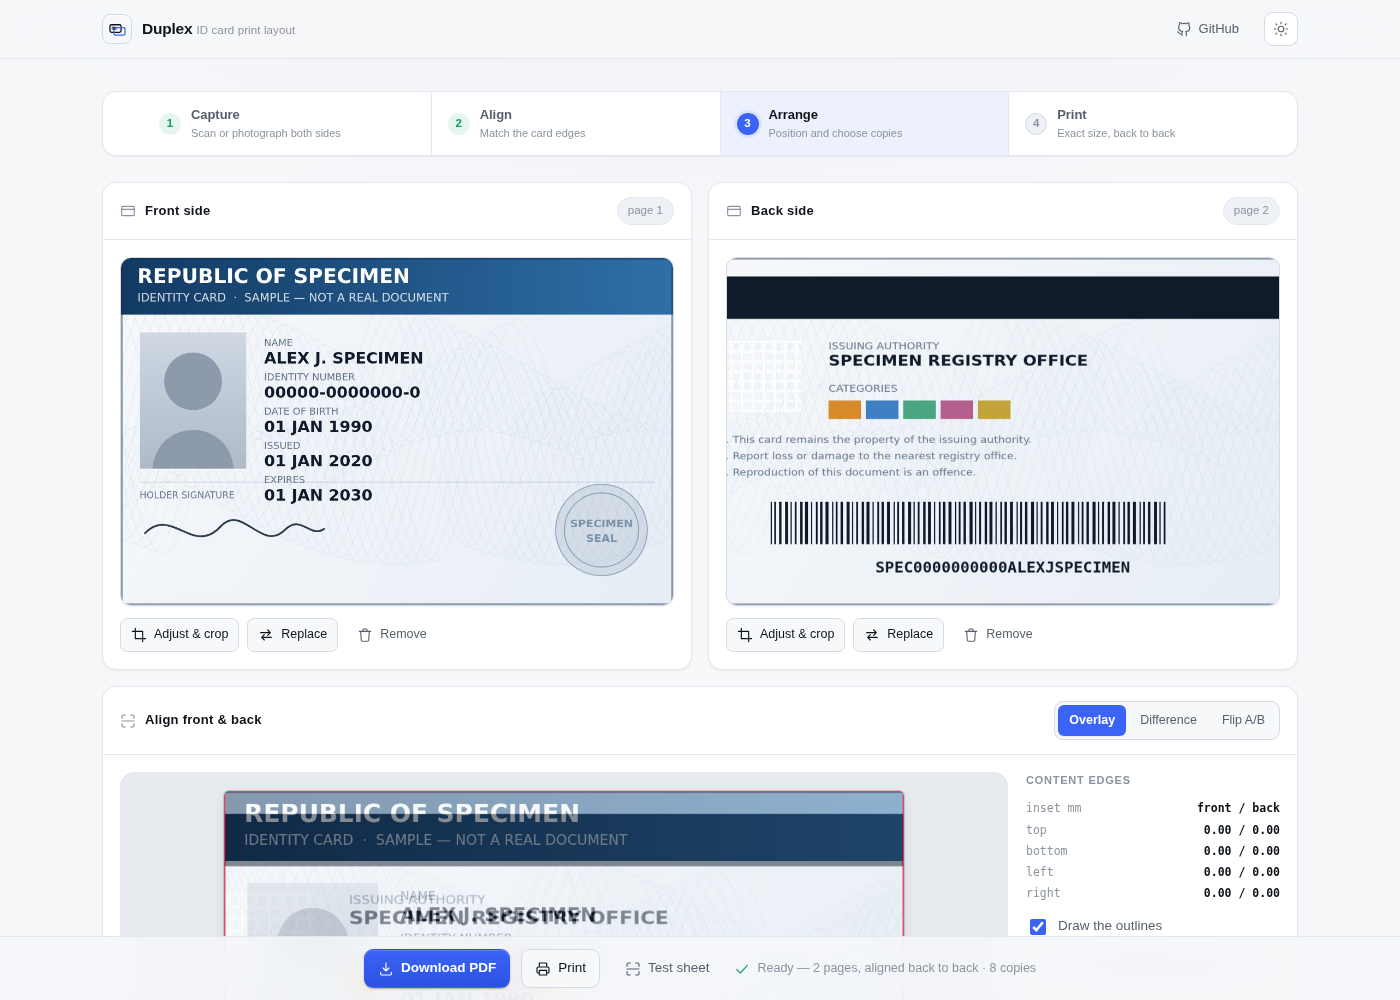Click the GitHub octocat icon

pos(1184,29)
